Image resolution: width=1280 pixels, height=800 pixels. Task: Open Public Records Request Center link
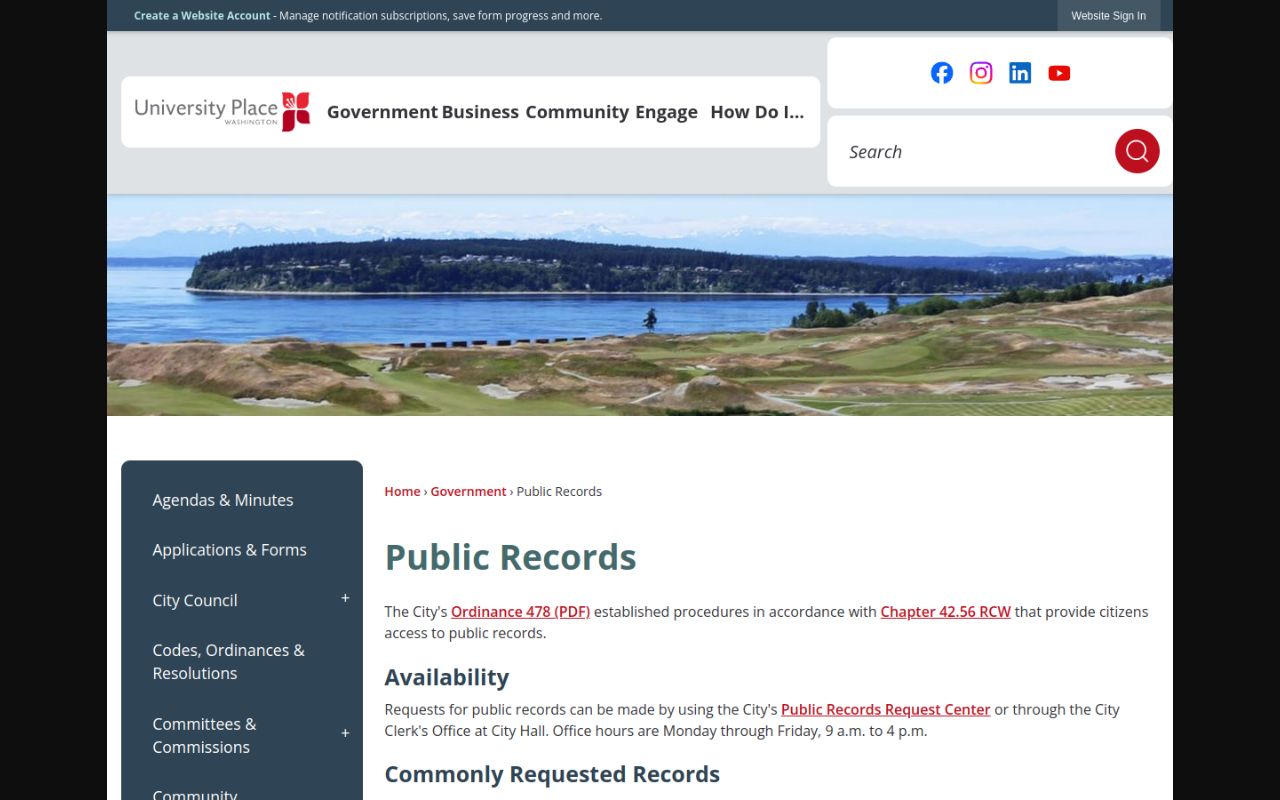point(885,709)
